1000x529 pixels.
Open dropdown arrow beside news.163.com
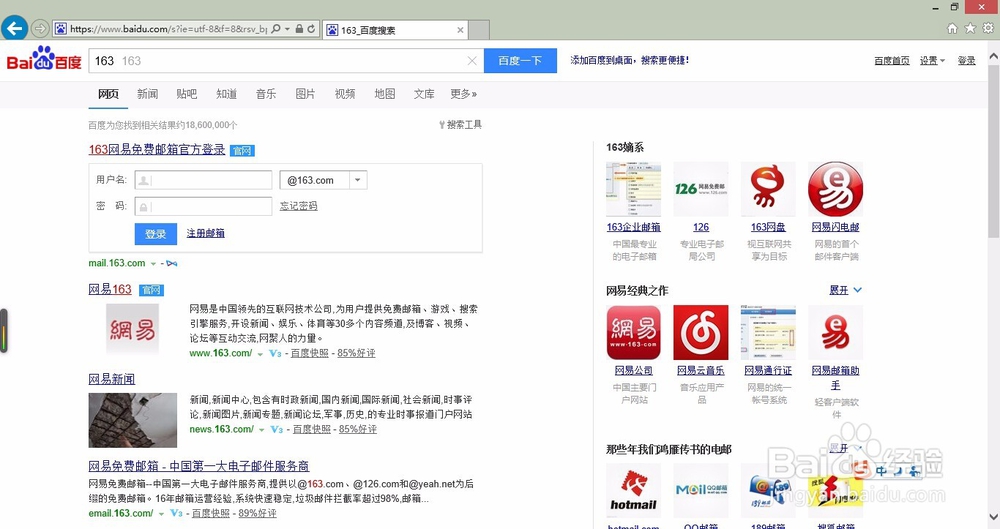261,430
